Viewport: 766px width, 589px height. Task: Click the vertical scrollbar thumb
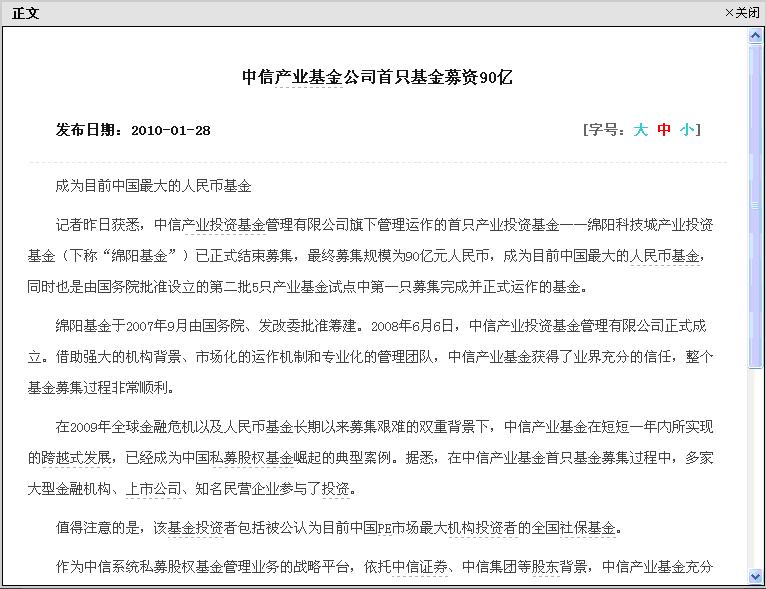point(755,205)
